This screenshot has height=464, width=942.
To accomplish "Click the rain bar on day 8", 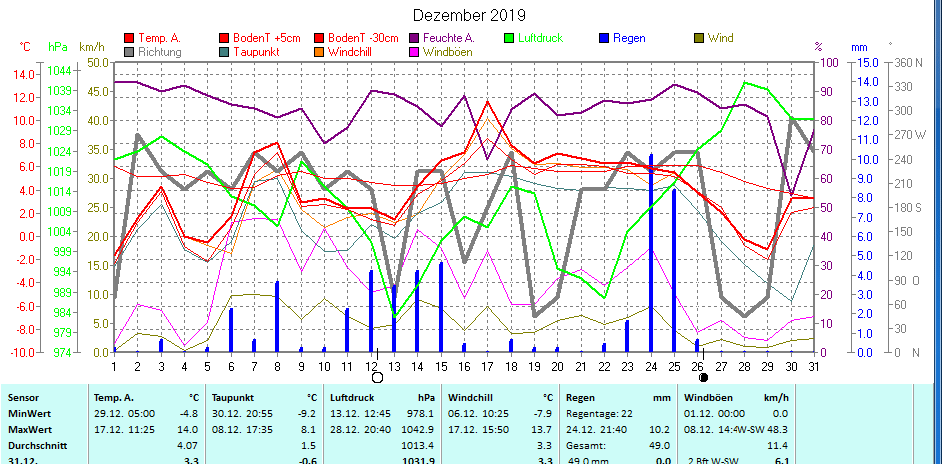I will 277,317.
